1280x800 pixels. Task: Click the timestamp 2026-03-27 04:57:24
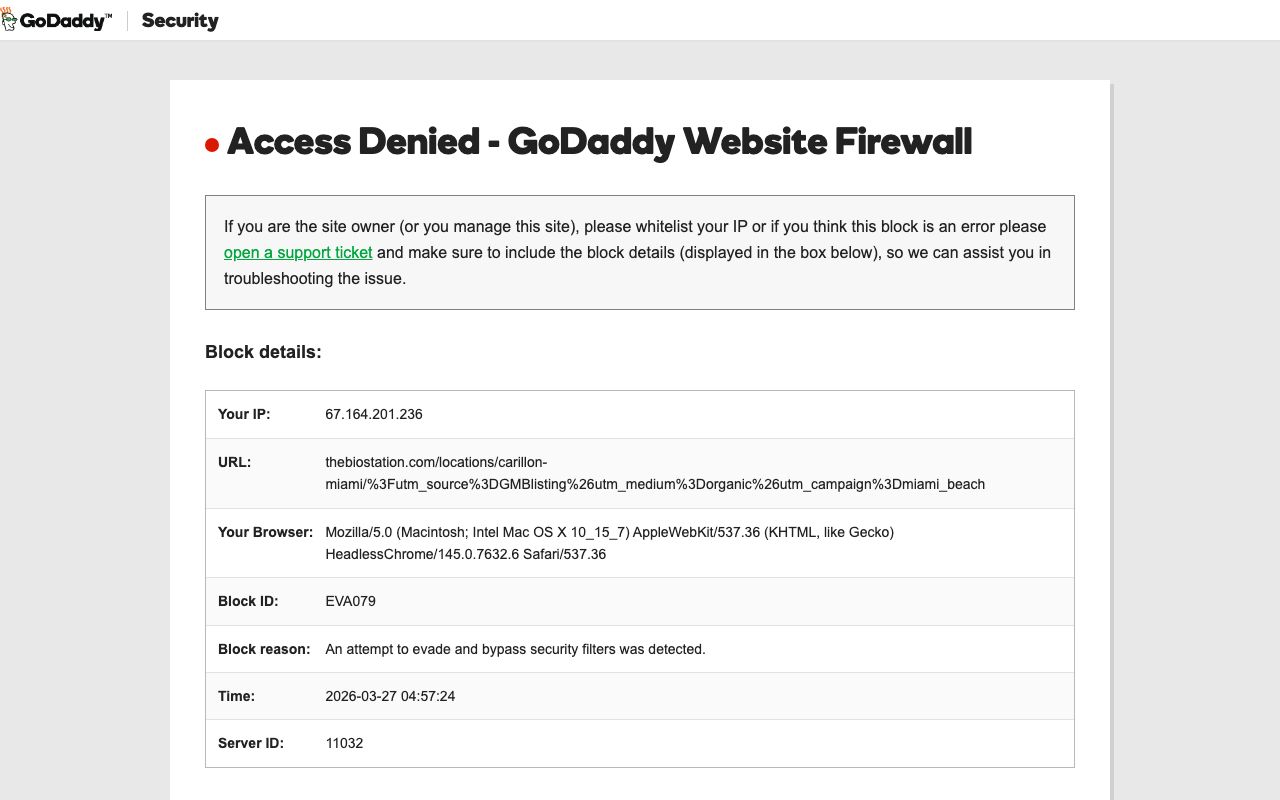[x=390, y=696]
